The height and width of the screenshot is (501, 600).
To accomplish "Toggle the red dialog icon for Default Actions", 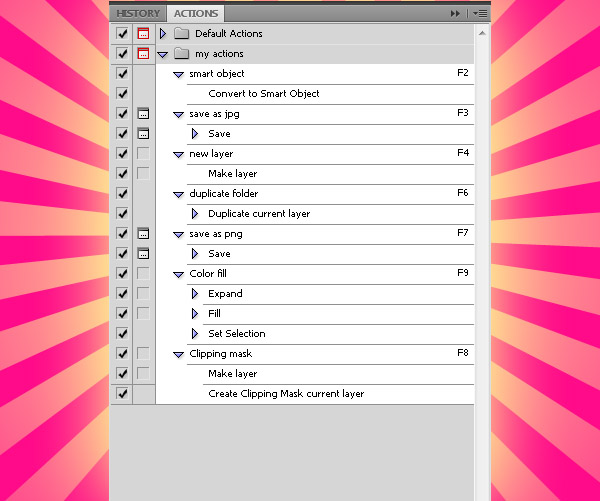I will coord(143,34).
